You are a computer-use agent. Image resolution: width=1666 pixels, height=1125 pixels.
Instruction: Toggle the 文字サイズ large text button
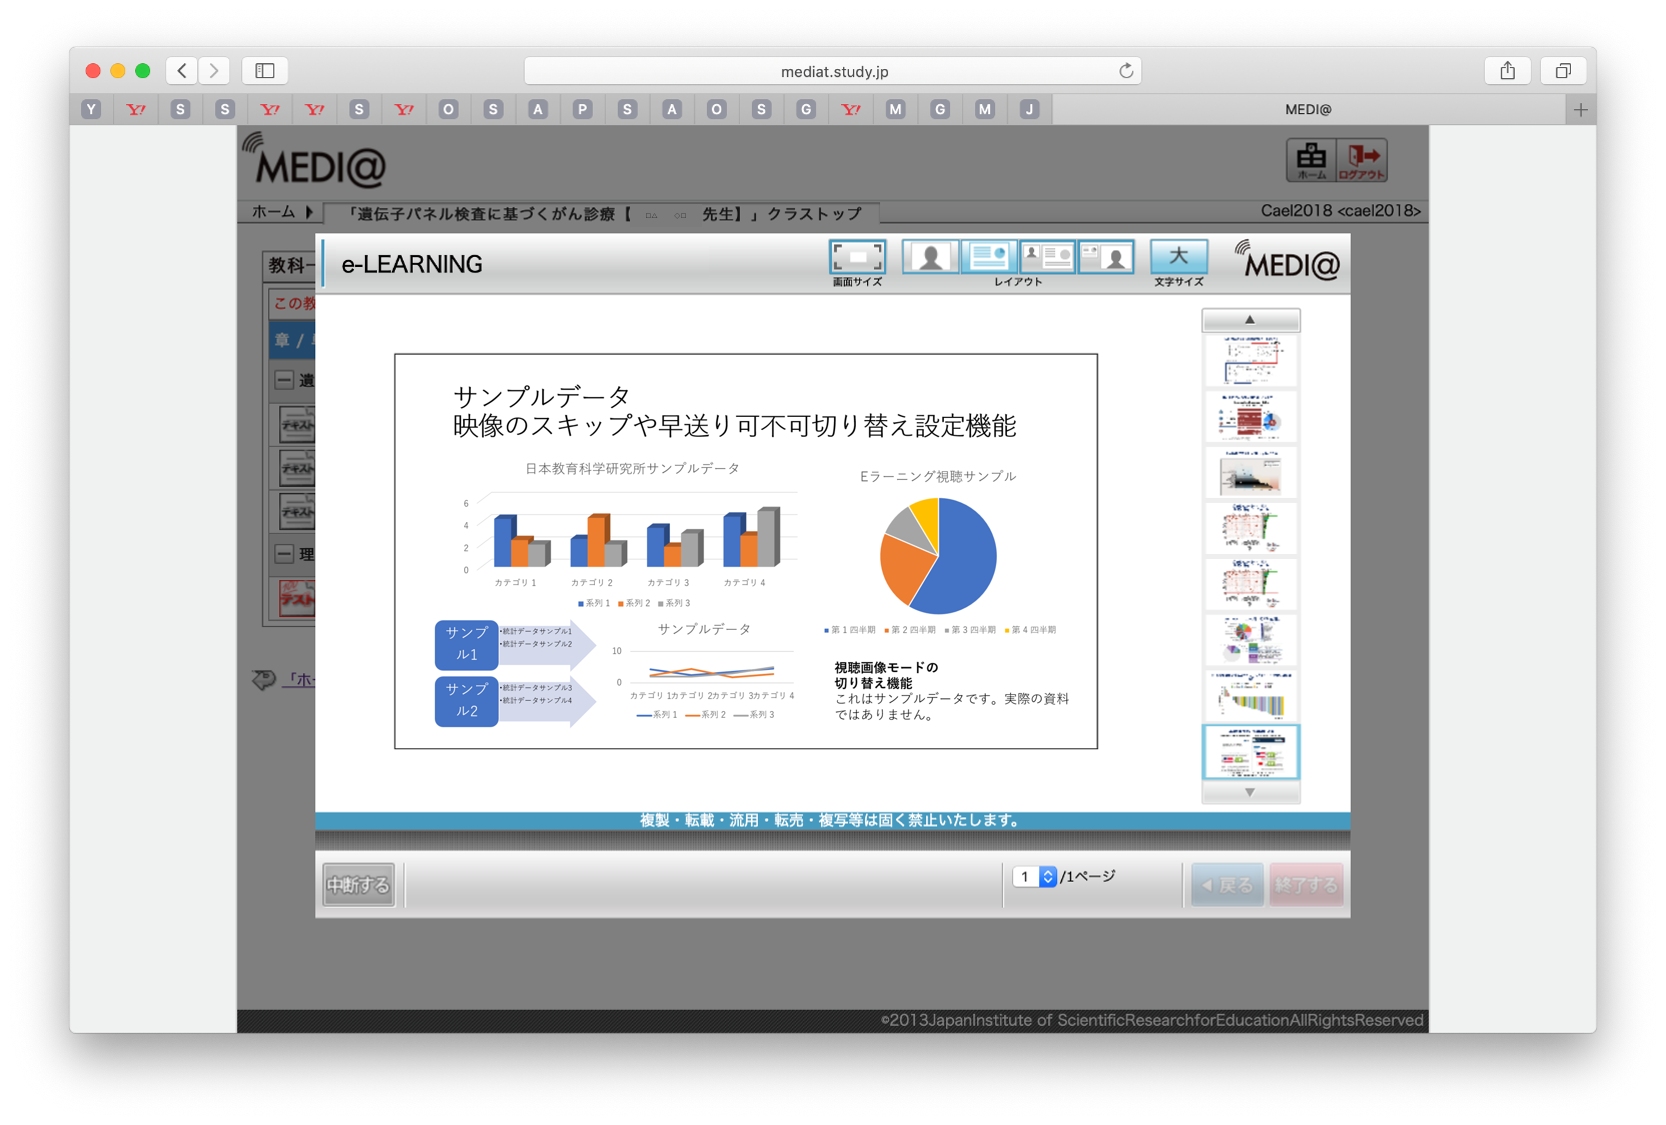[x=1178, y=258]
